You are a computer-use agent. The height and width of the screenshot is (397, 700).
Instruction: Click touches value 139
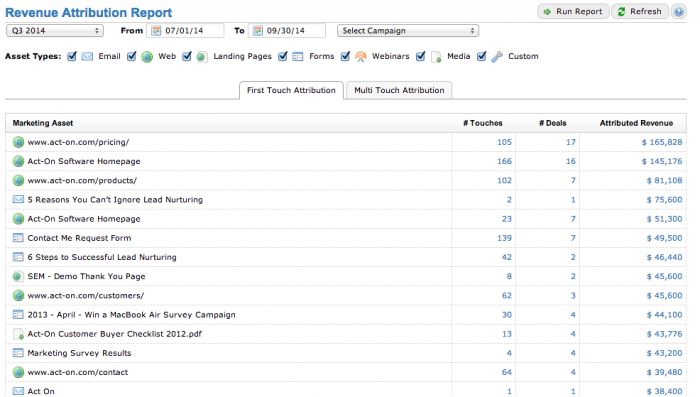[x=504, y=238]
